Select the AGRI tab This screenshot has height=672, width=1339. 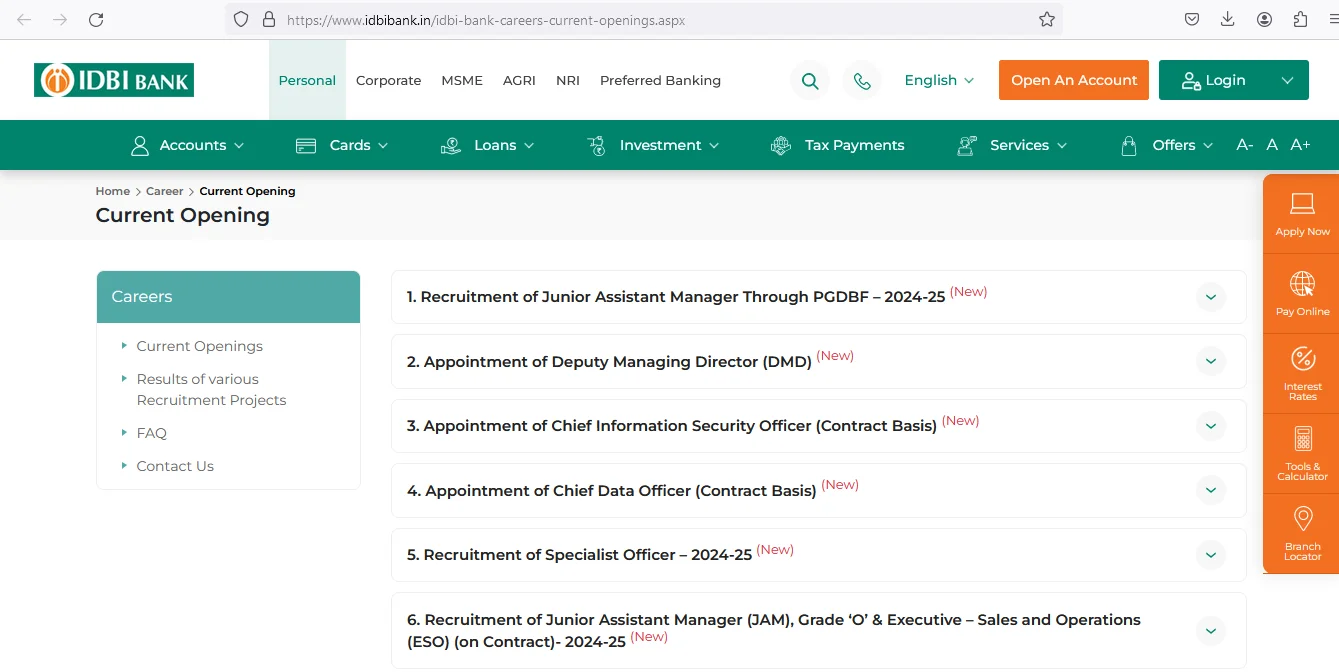pyautogui.click(x=519, y=80)
